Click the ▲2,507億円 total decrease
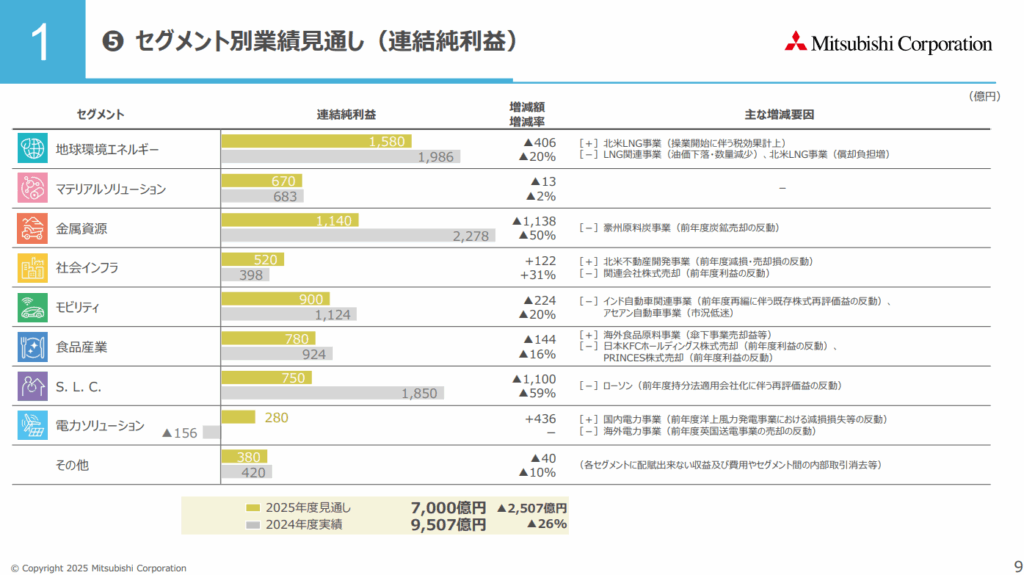 pos(532,508)
